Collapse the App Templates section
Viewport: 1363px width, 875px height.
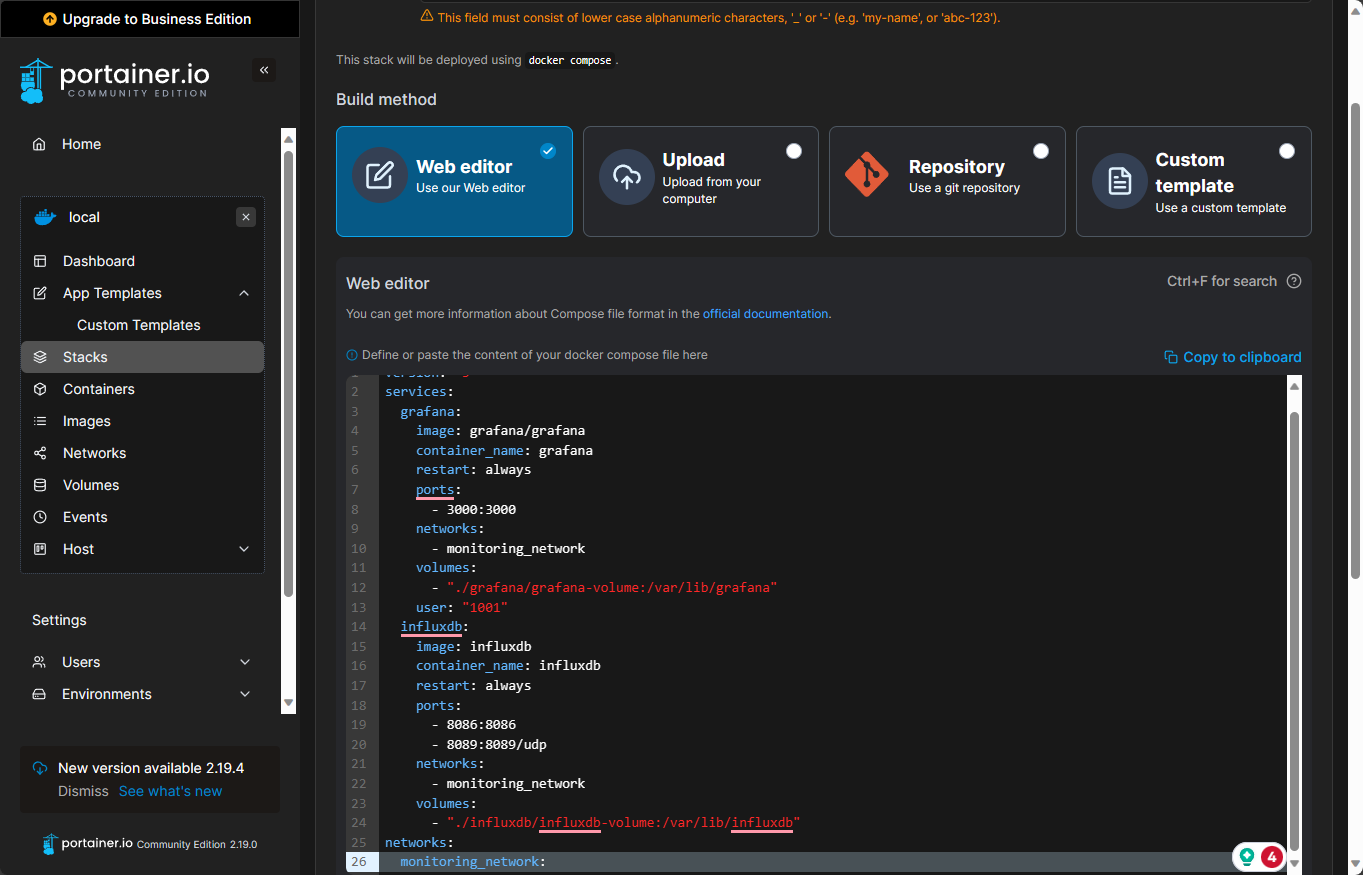(x=244, y=293)
